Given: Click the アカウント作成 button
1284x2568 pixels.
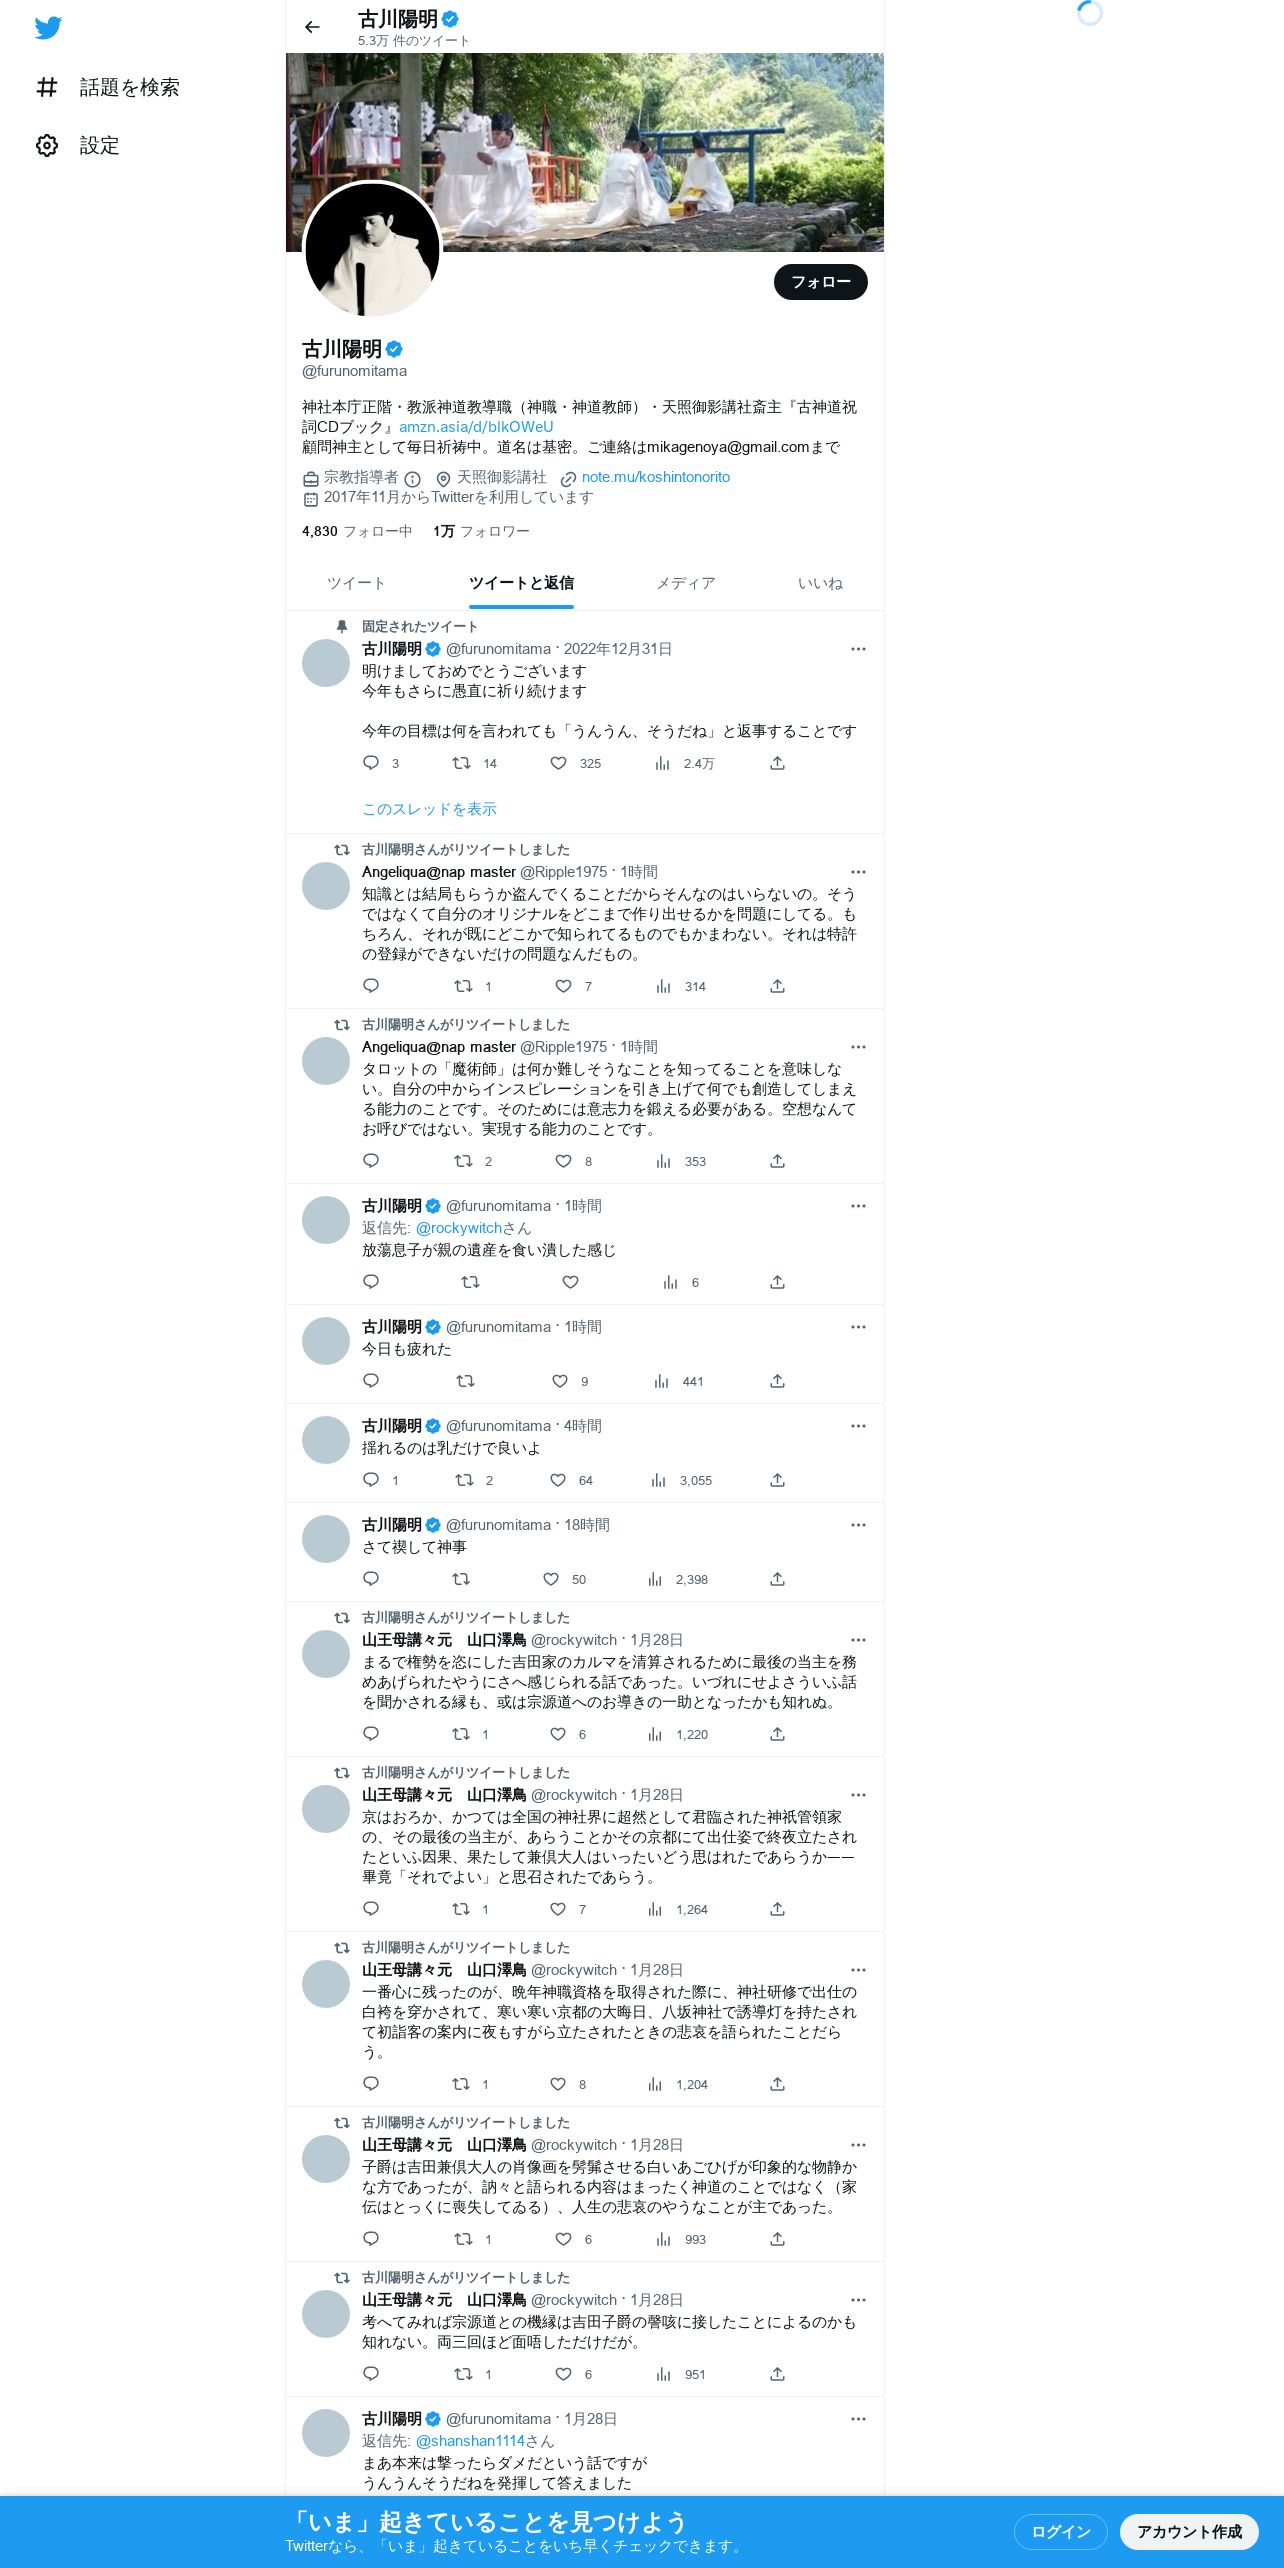Looking at the screenshot, I should (x=1189, y=2531).
